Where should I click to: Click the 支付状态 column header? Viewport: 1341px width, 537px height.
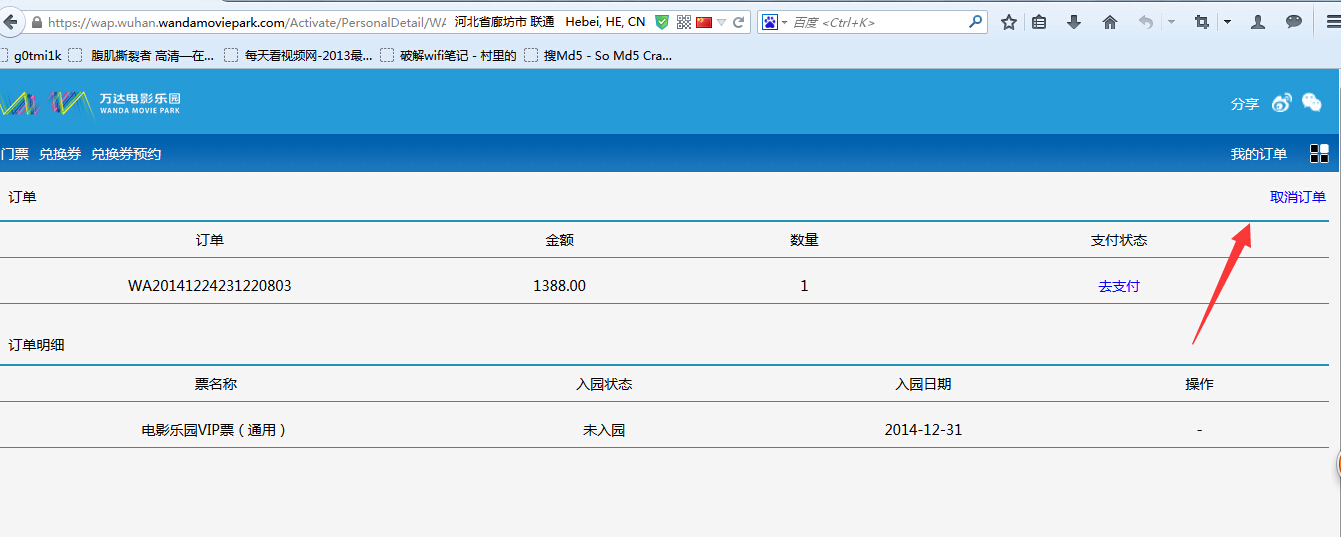click(1119, 240)
